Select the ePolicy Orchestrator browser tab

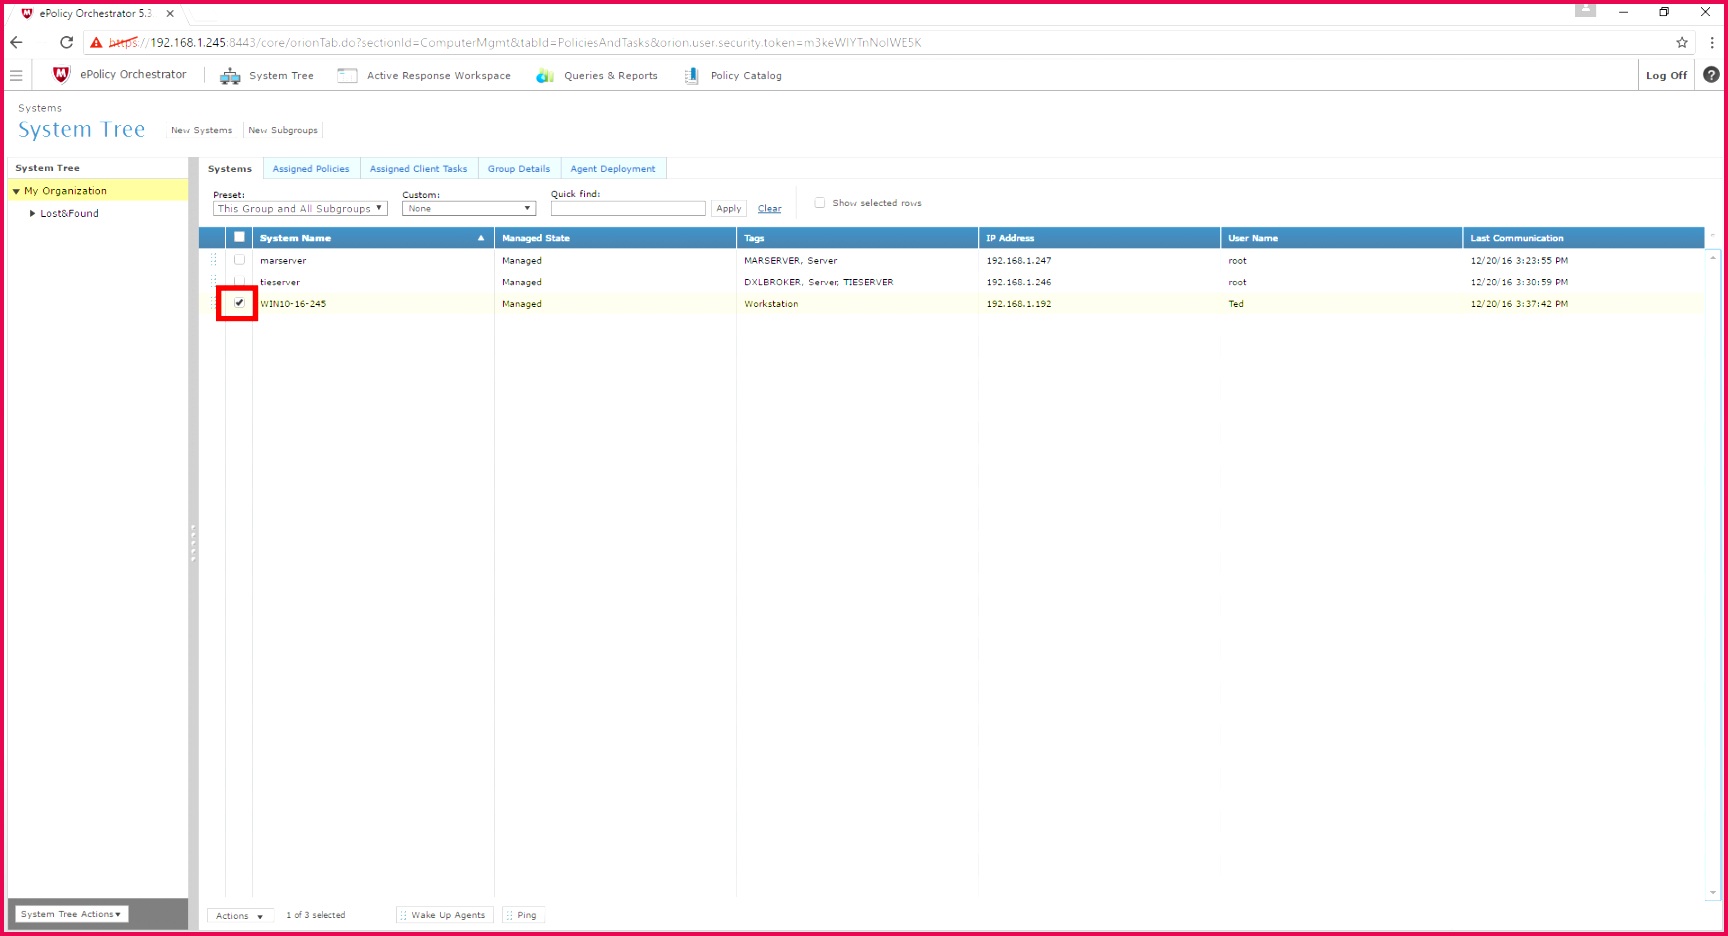(x=95, y=14)
